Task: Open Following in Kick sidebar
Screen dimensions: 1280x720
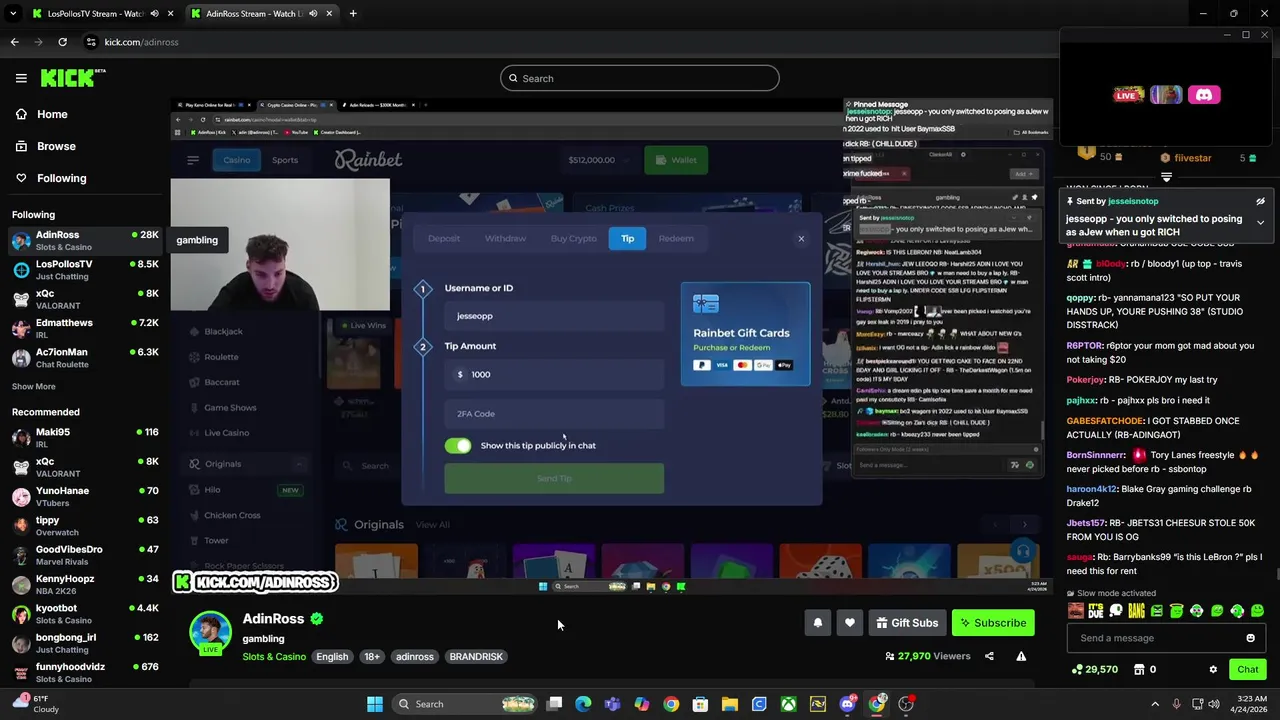Action: tap(50, 178)
